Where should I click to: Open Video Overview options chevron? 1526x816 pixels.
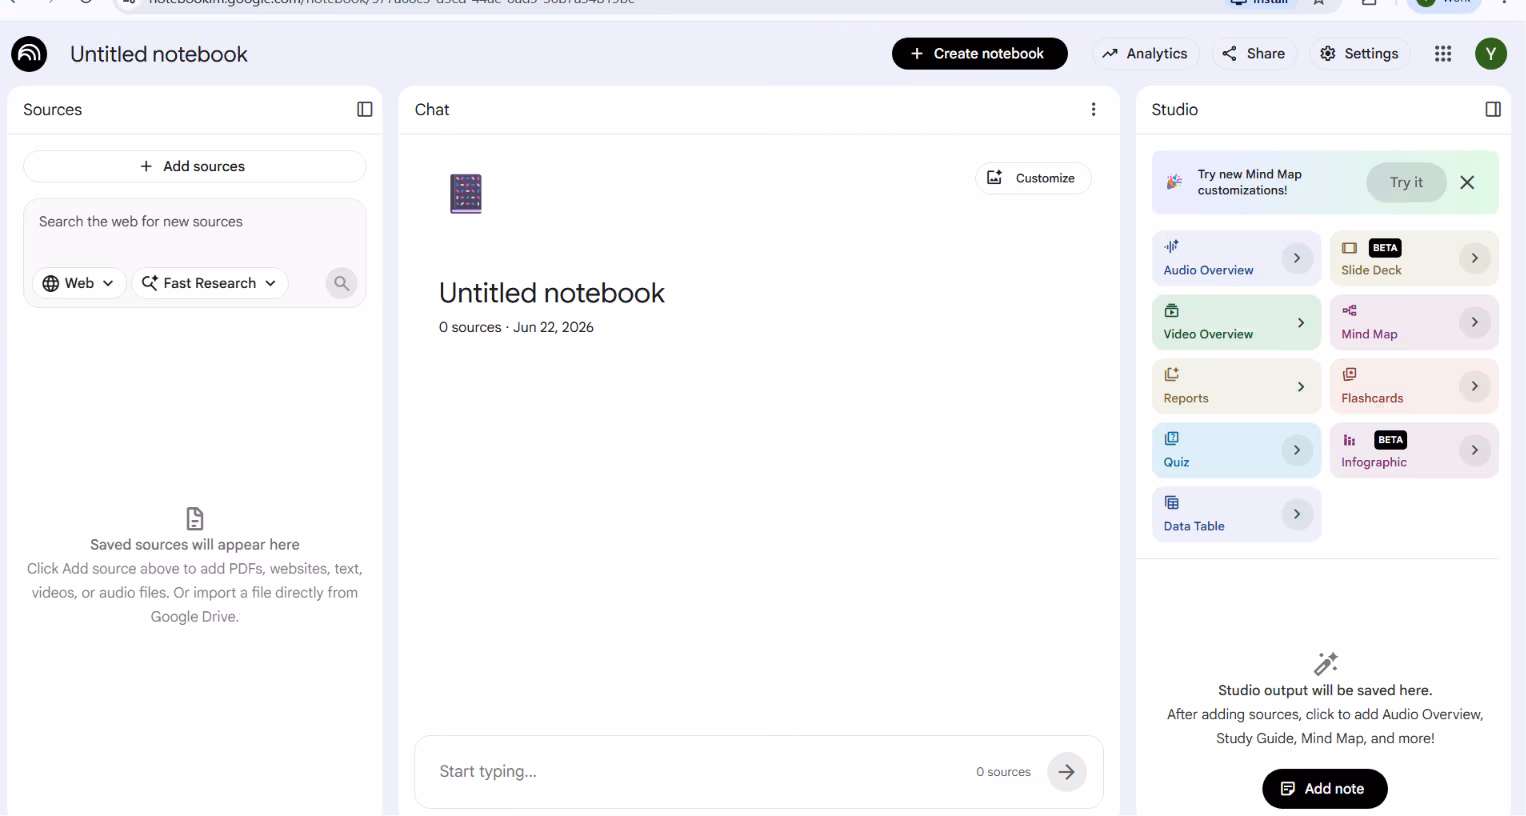[x=1300, y=322]
